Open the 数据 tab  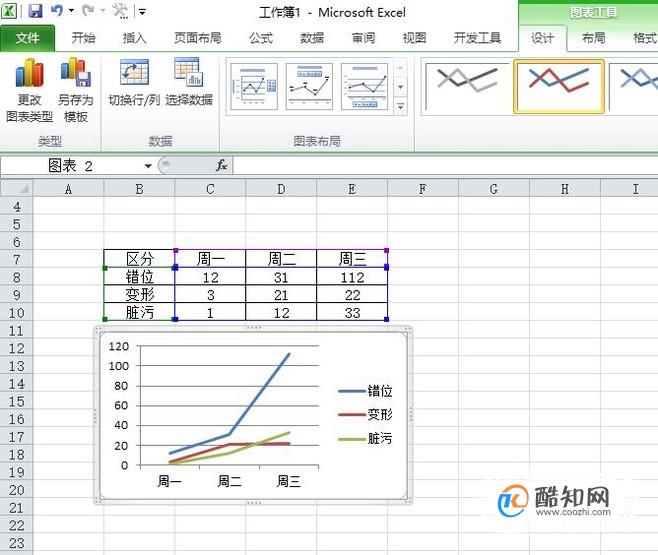[312, 38]
